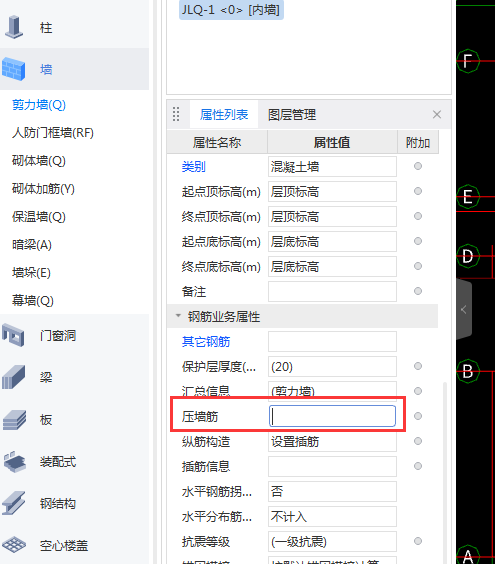Open the 装配式 category icon
Viewport: 495px width, 564px height.
(14, 461)
